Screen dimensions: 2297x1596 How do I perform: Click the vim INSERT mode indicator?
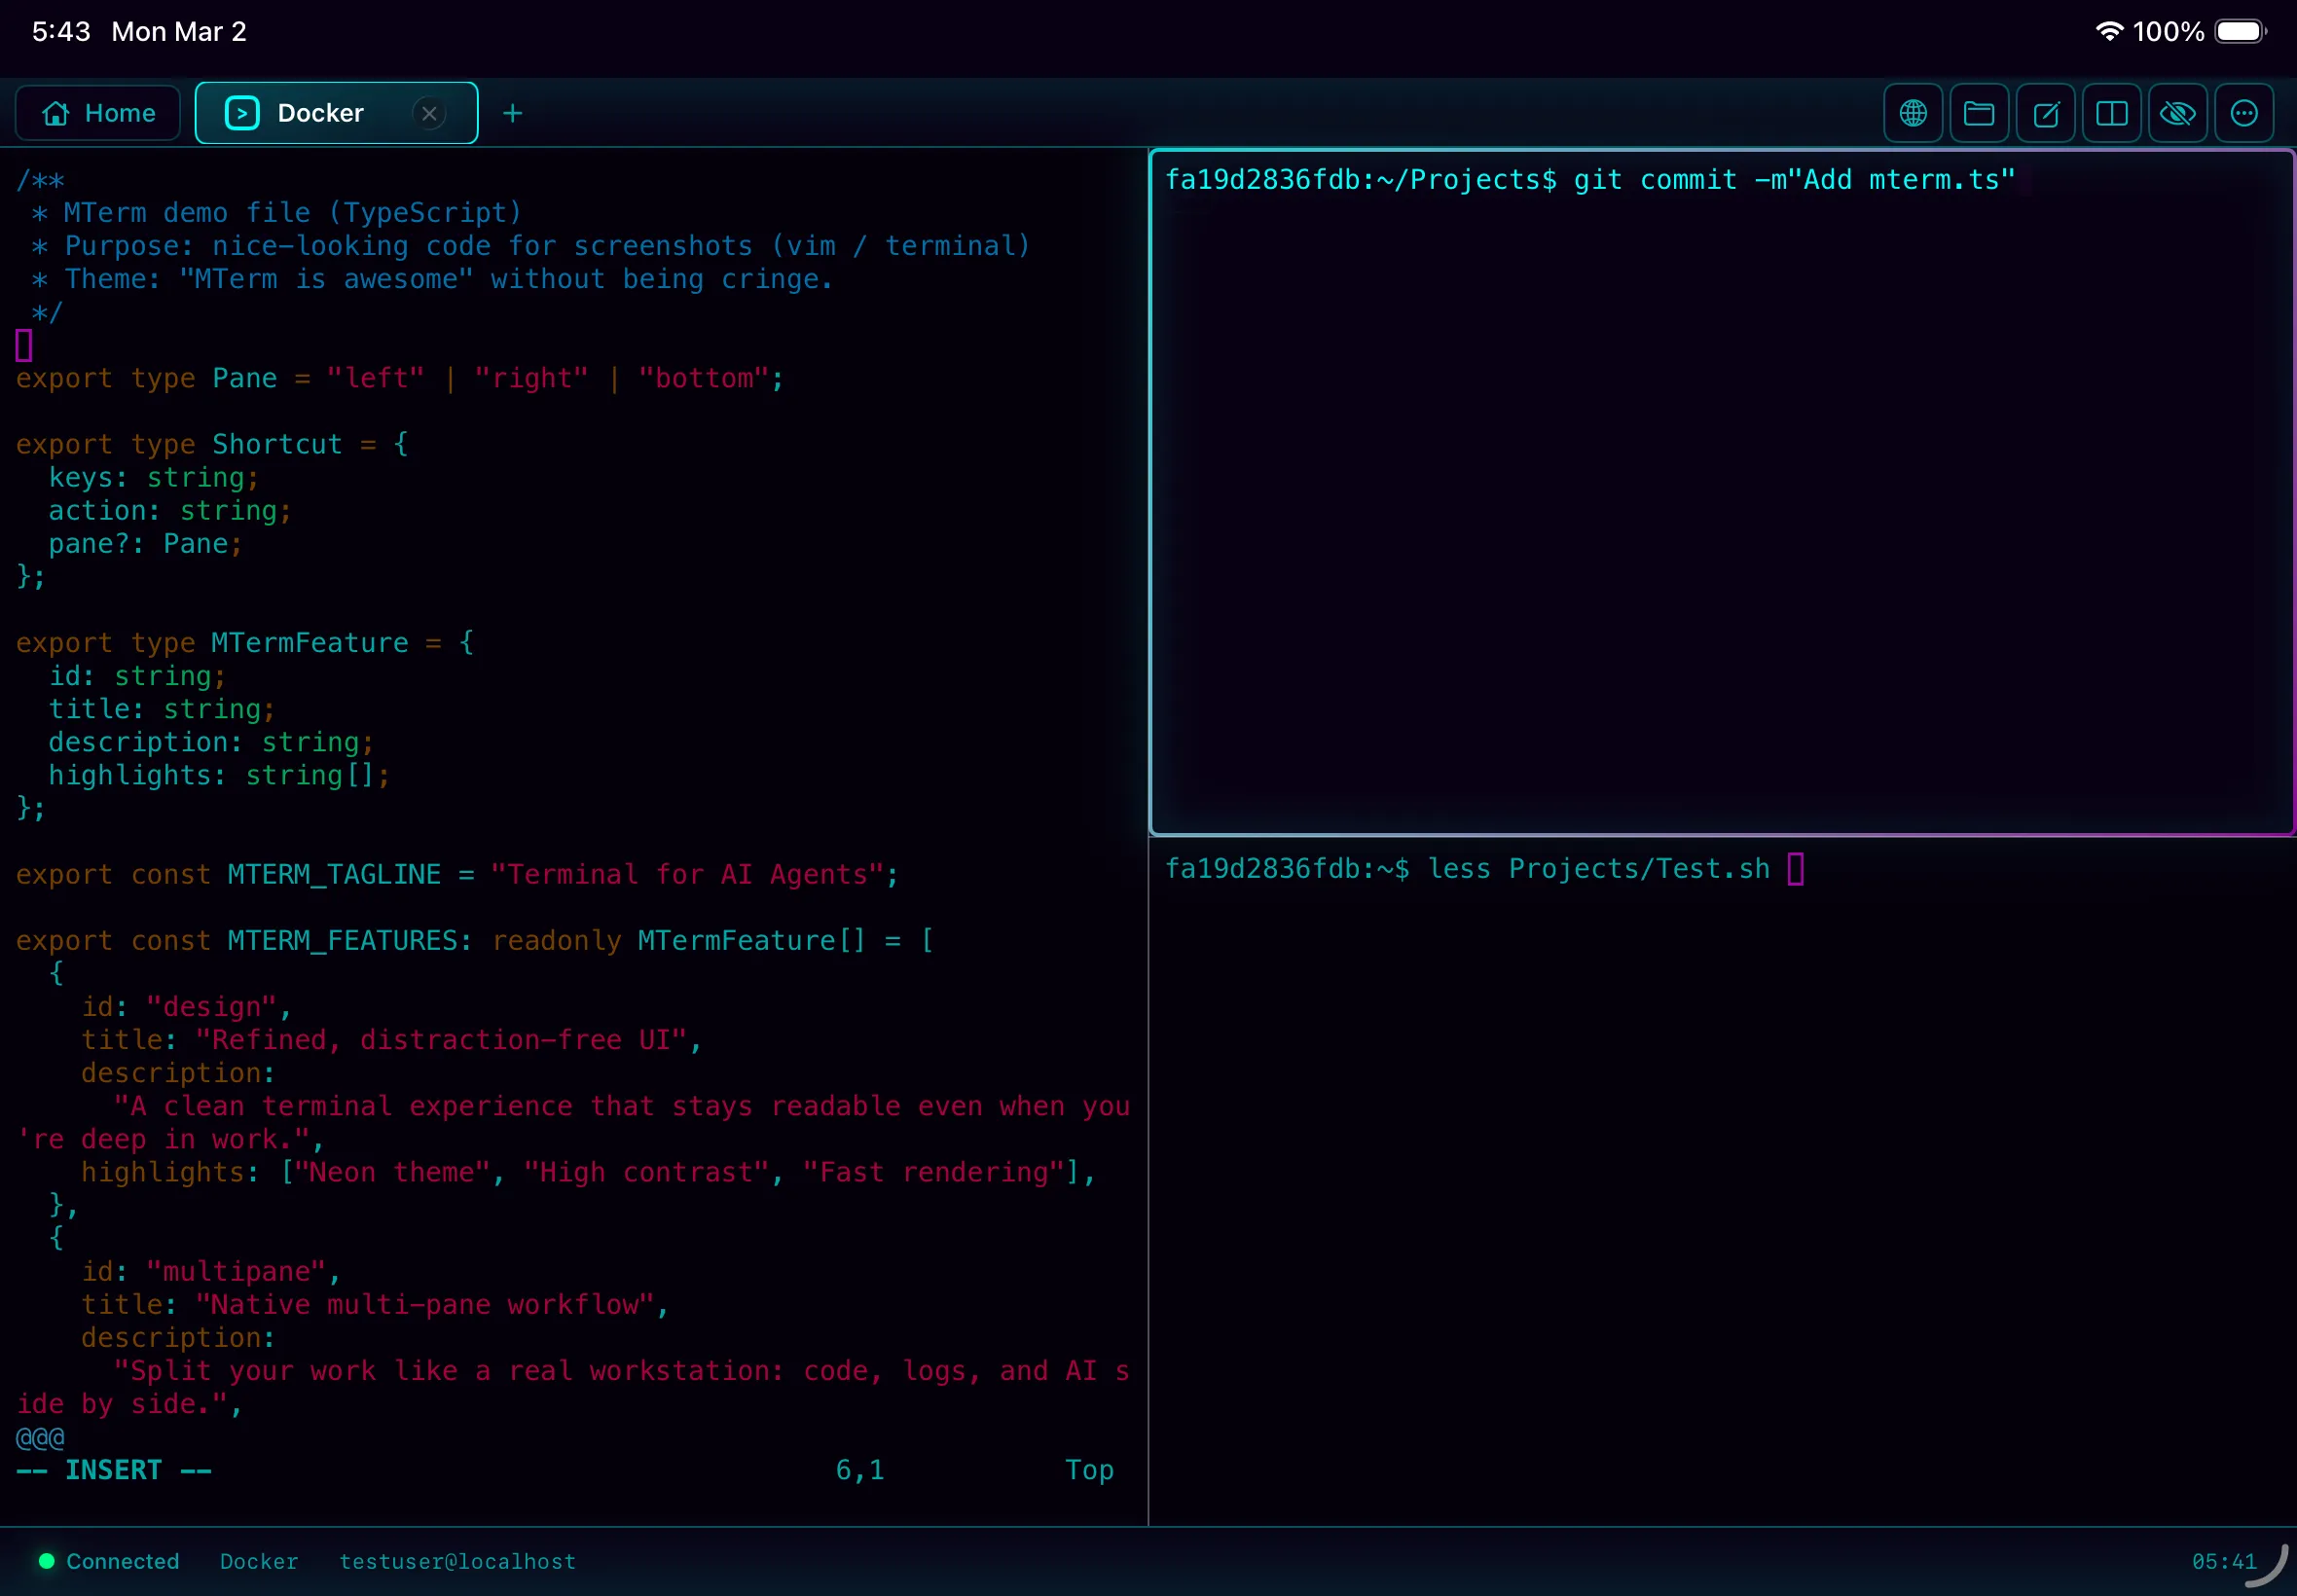pyautogui.click(x=113, y=1470)
